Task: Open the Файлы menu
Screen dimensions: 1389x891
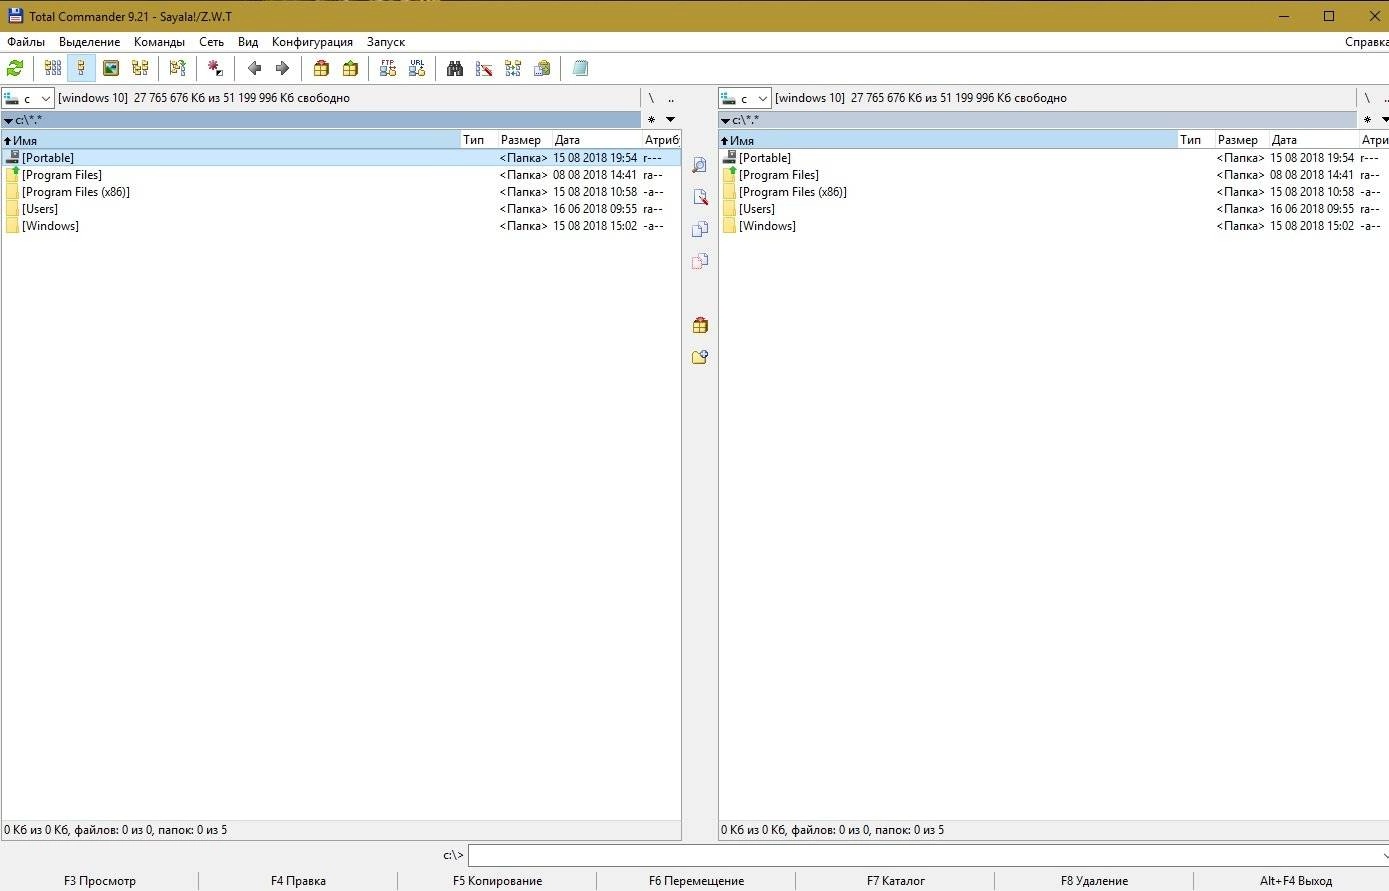Action: (x=26, y=42)
